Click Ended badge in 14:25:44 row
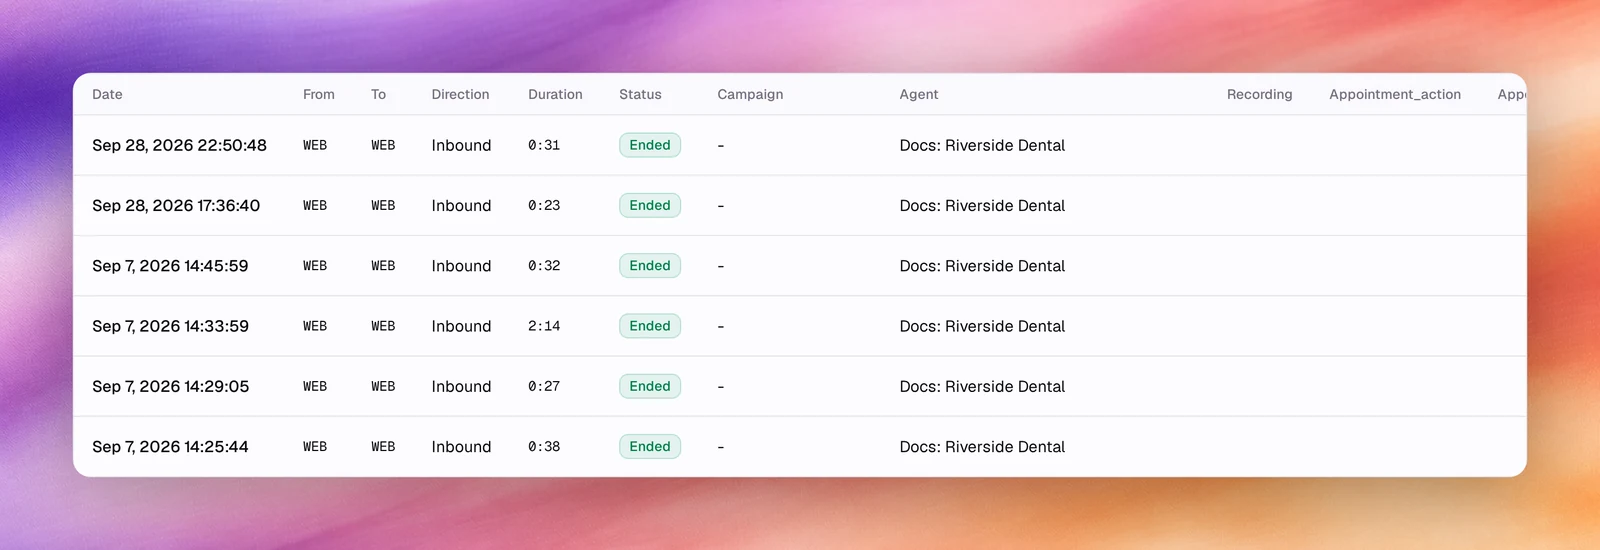The width and height of the screenshot is (1600, 550). click(650, 446)
